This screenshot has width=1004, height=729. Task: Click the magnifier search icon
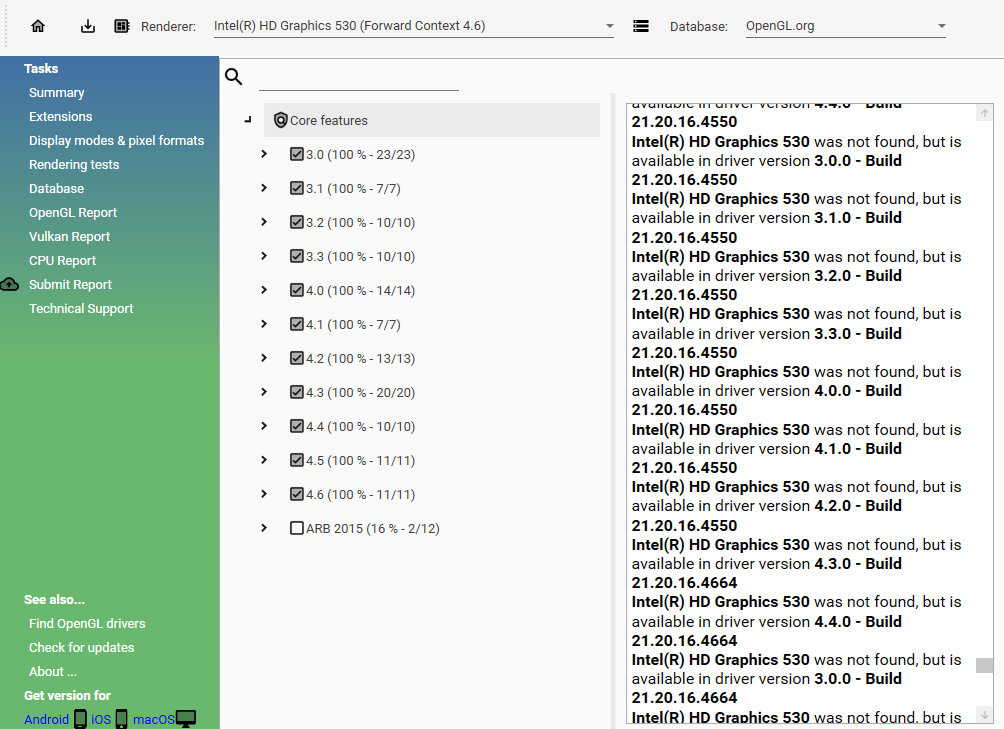tap(234, 77)
